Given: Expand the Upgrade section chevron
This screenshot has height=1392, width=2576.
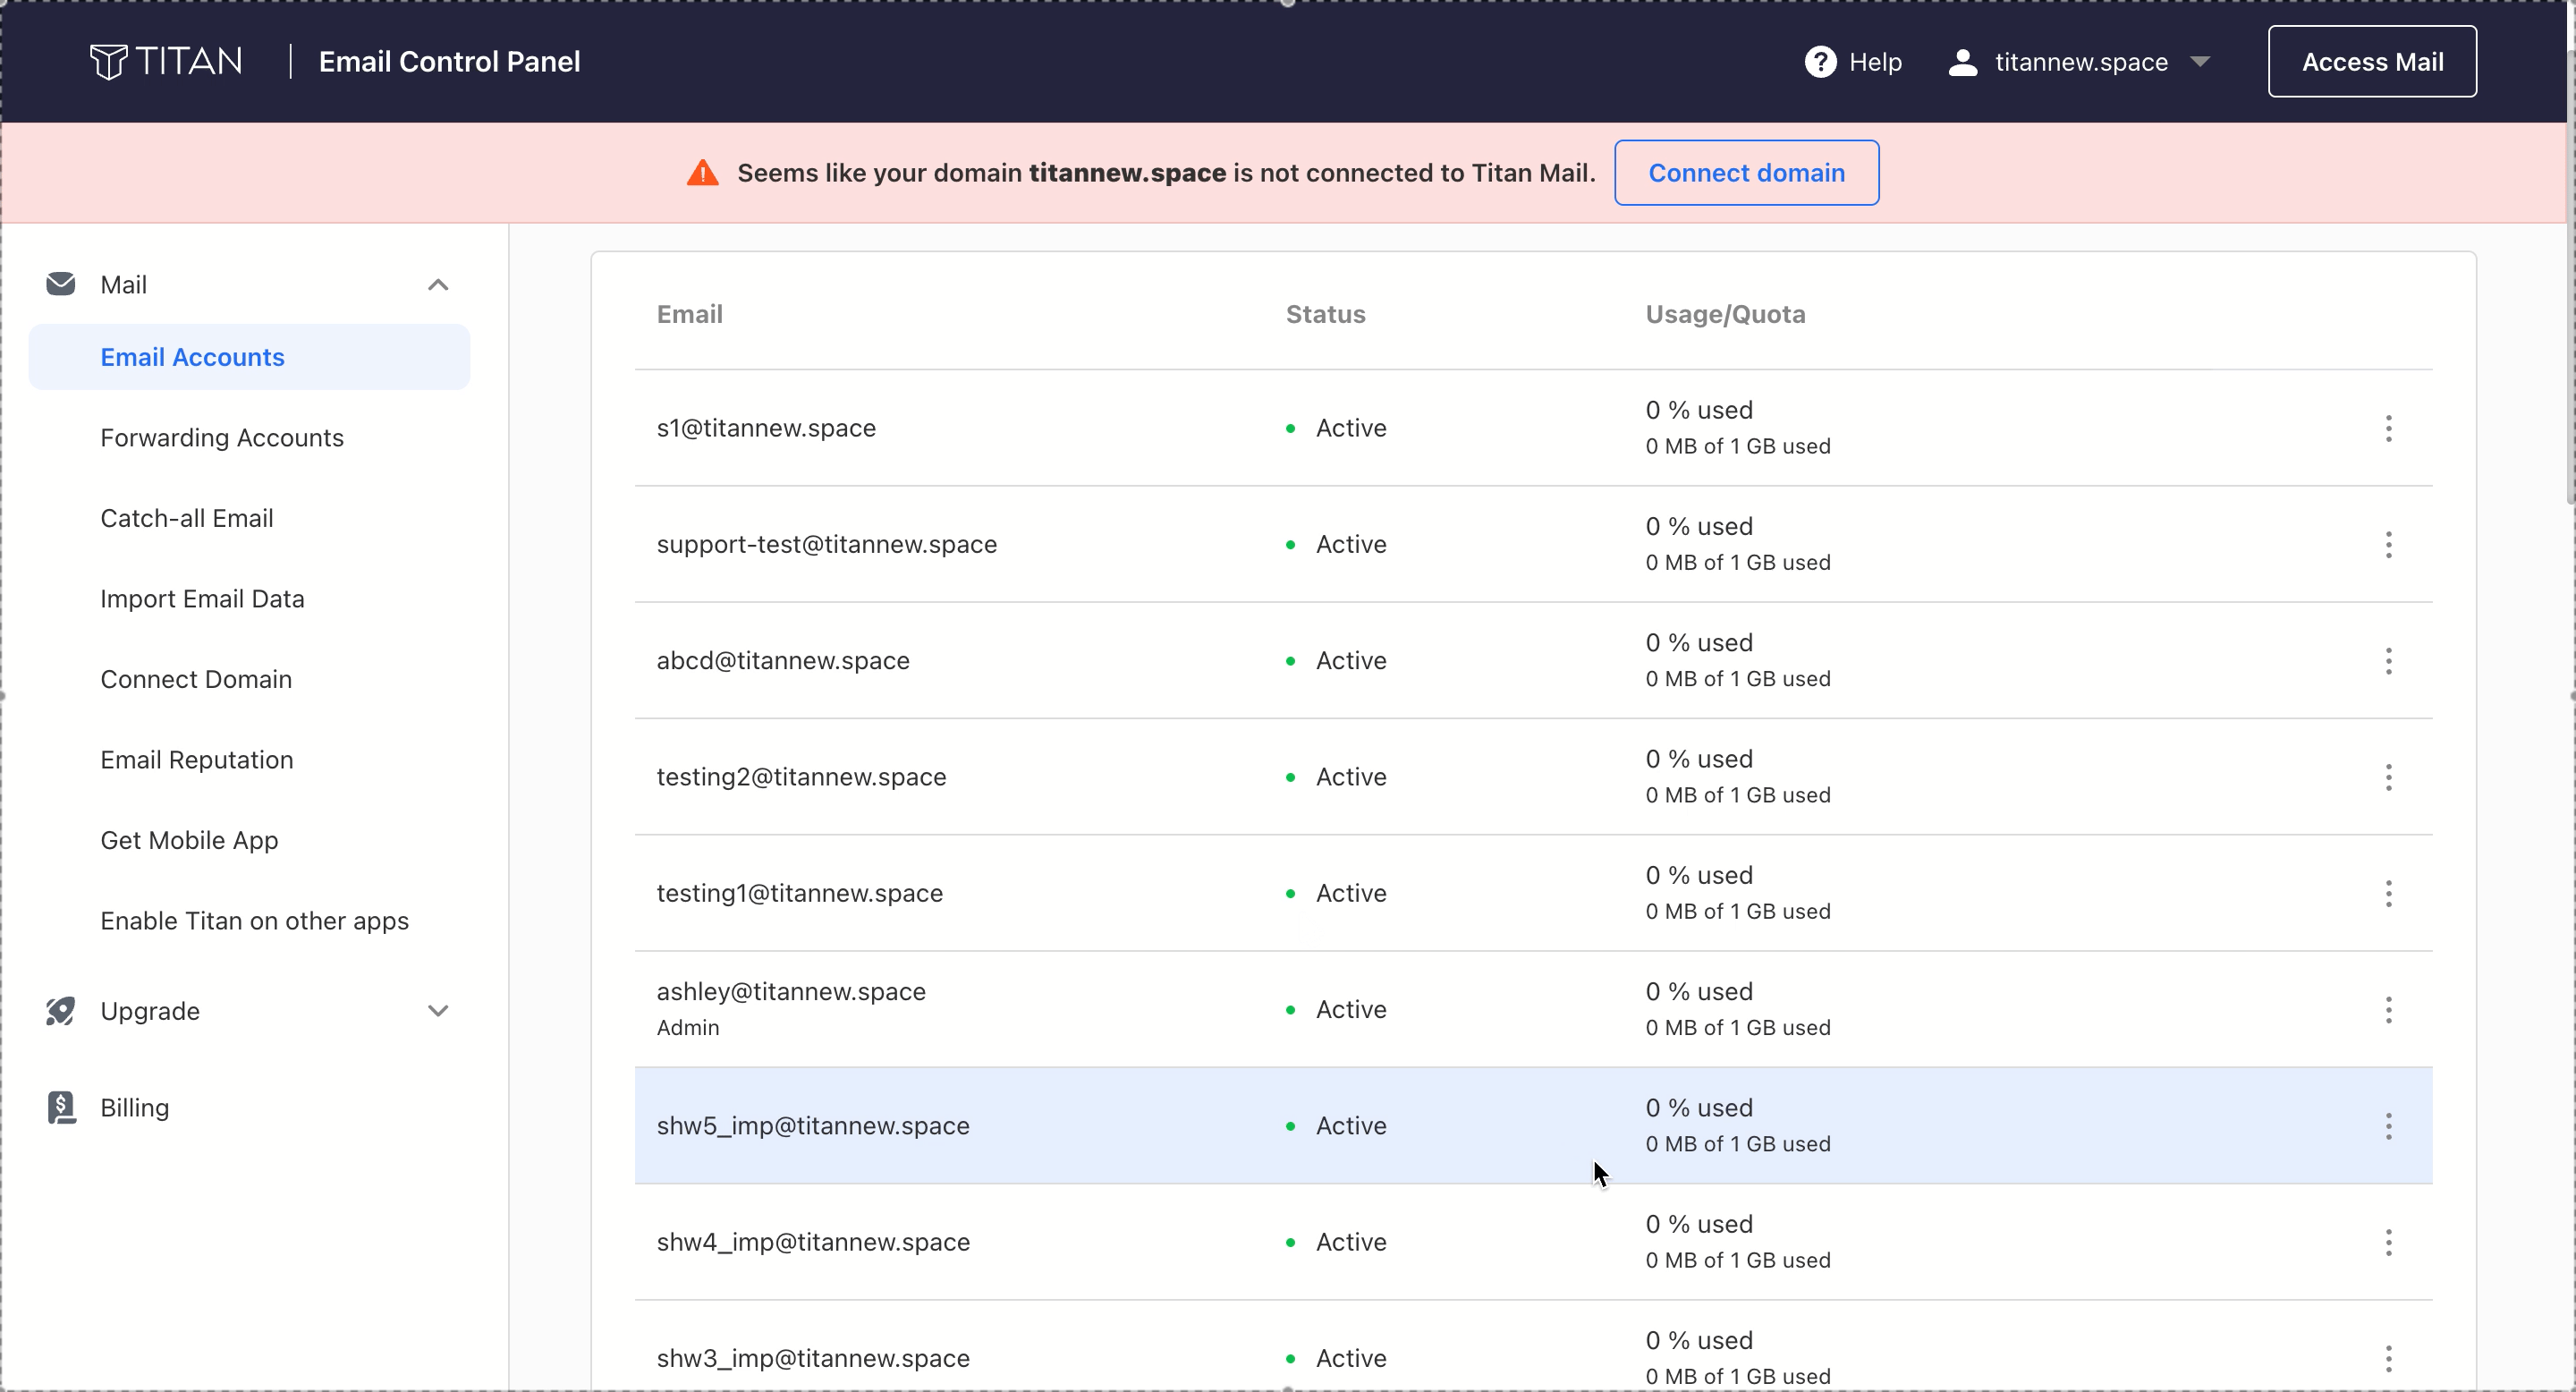Looking at the screenshot, I should (x=438, y=1011).
